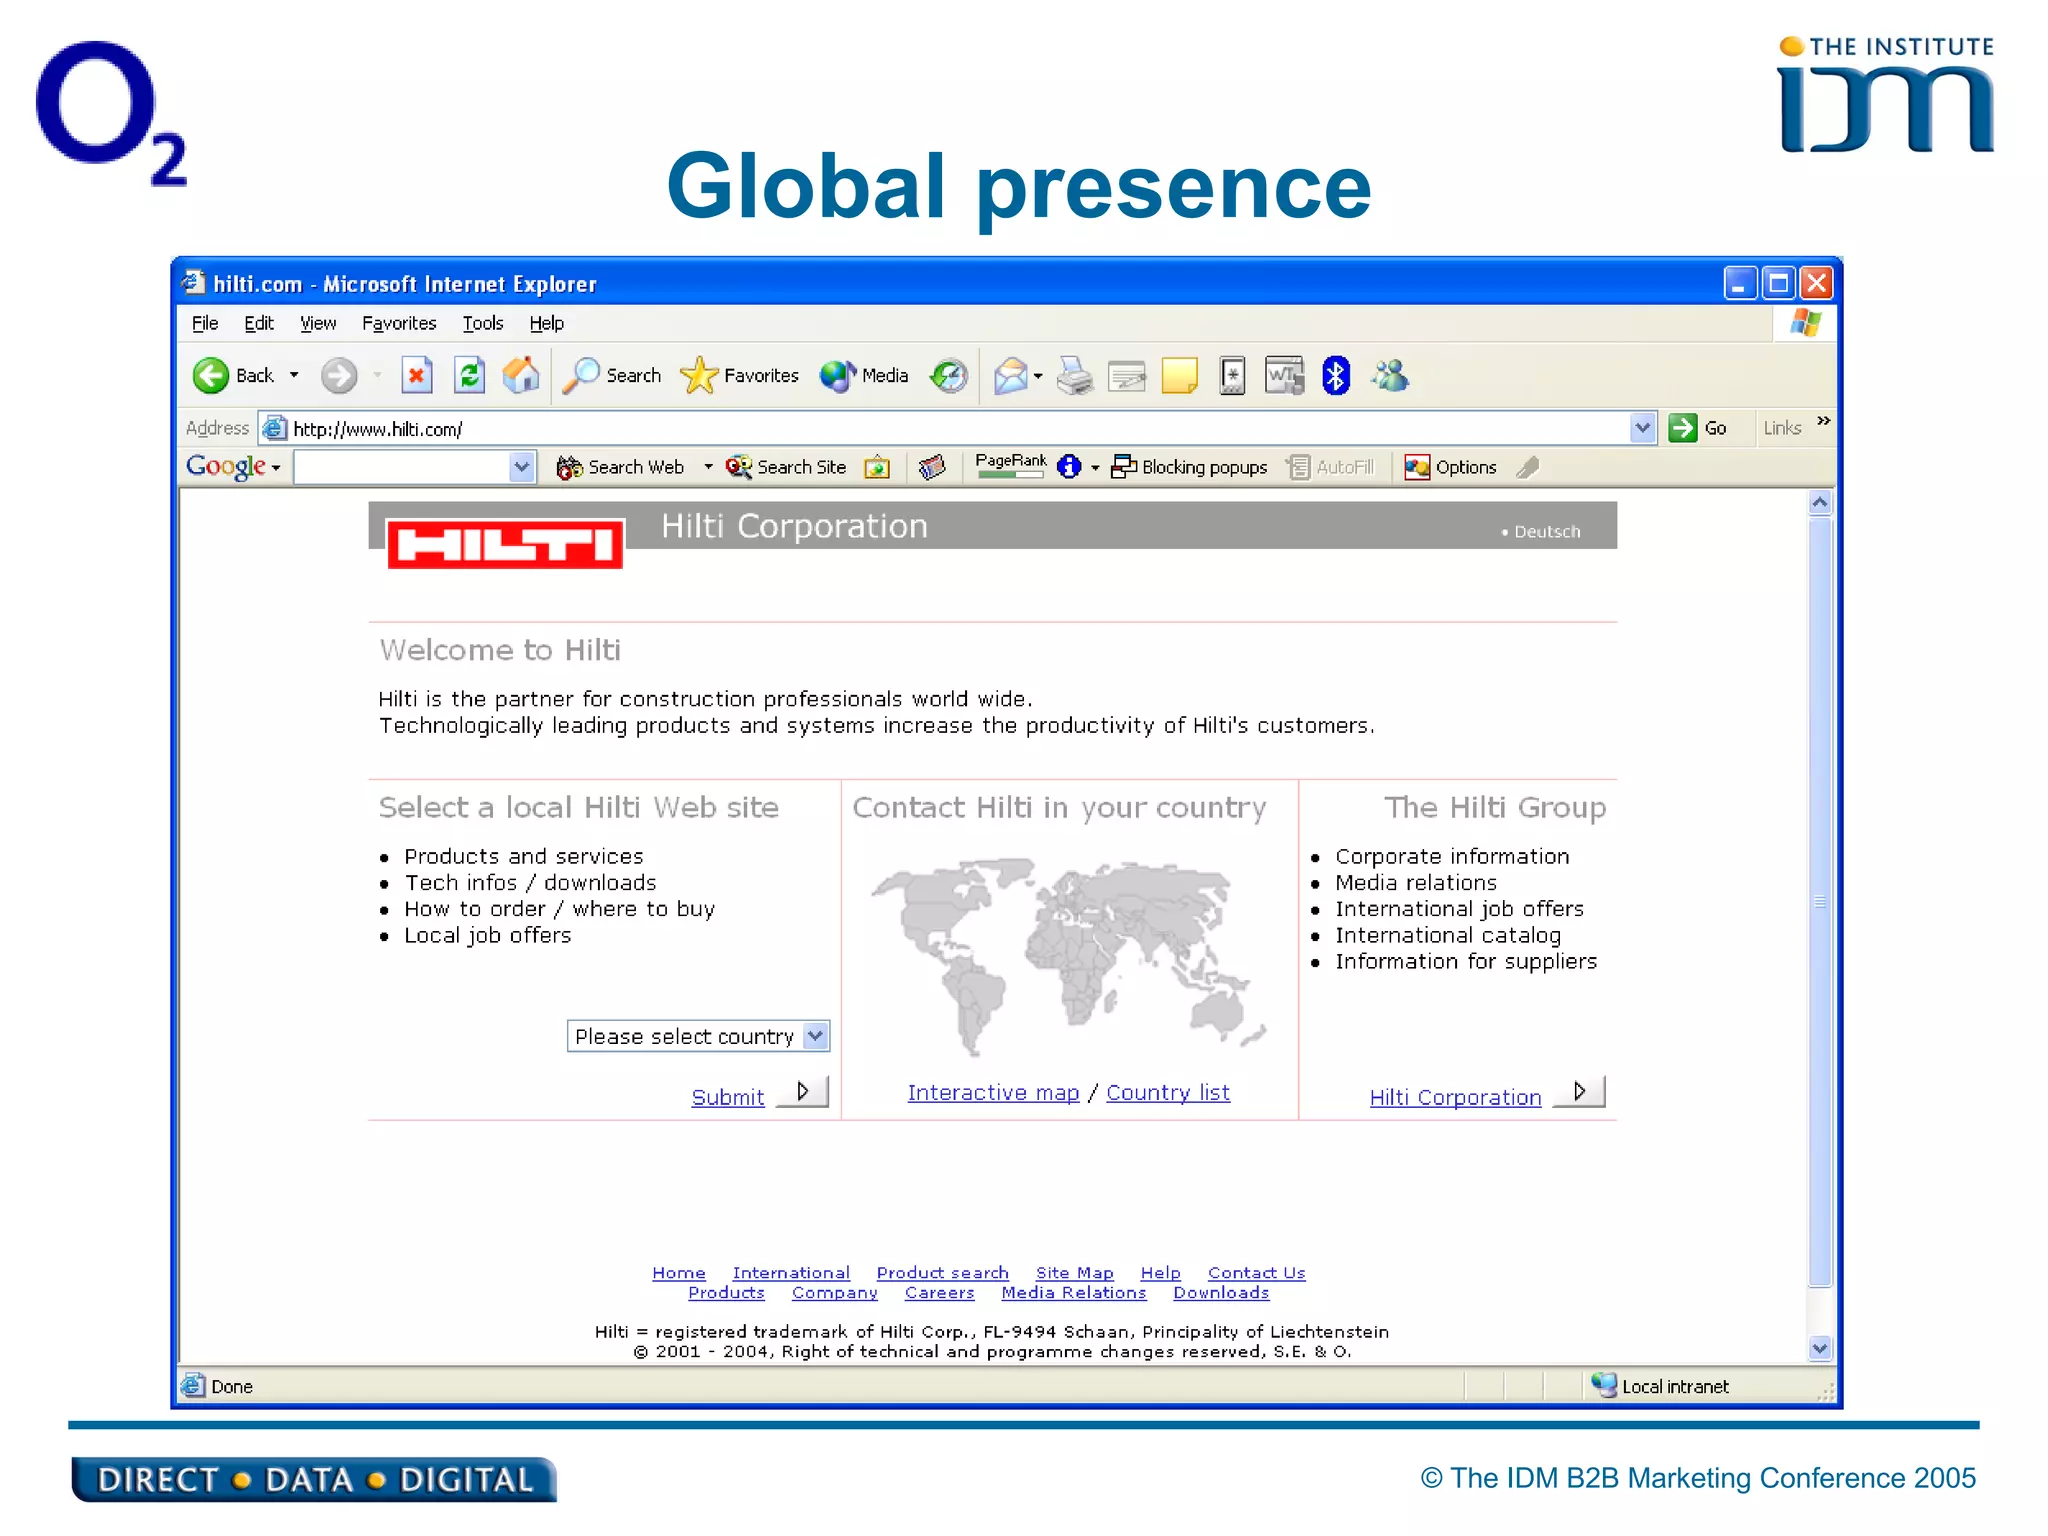The width and height of the screenshot is (2048, 1536).
Task: Click the arrow button beside Submit
Action: click(803, 1091)
